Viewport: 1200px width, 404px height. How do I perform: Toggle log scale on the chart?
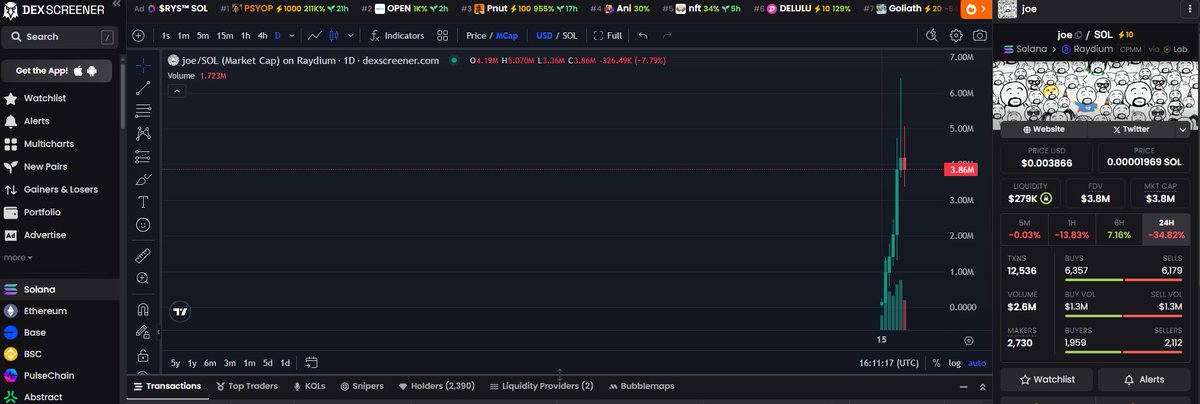click(x=954, y=363)
